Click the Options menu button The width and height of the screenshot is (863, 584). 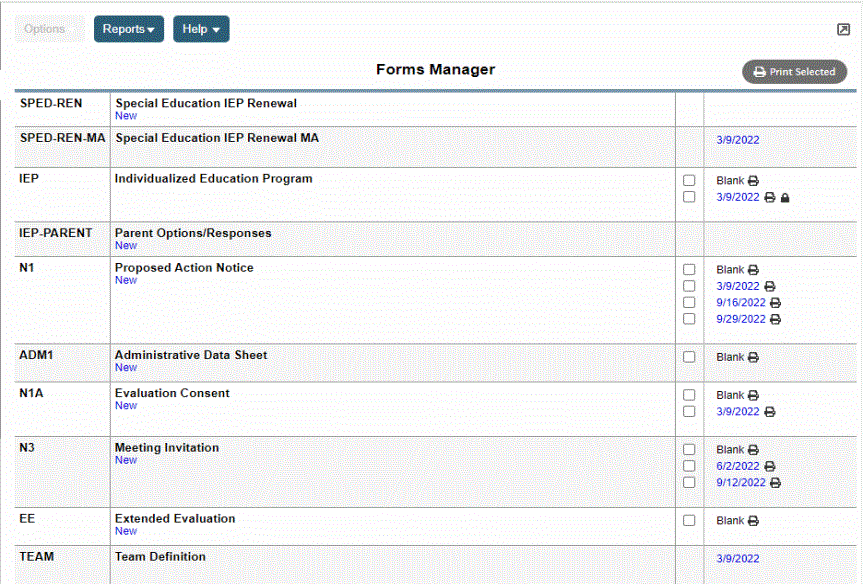pos(44,29)
